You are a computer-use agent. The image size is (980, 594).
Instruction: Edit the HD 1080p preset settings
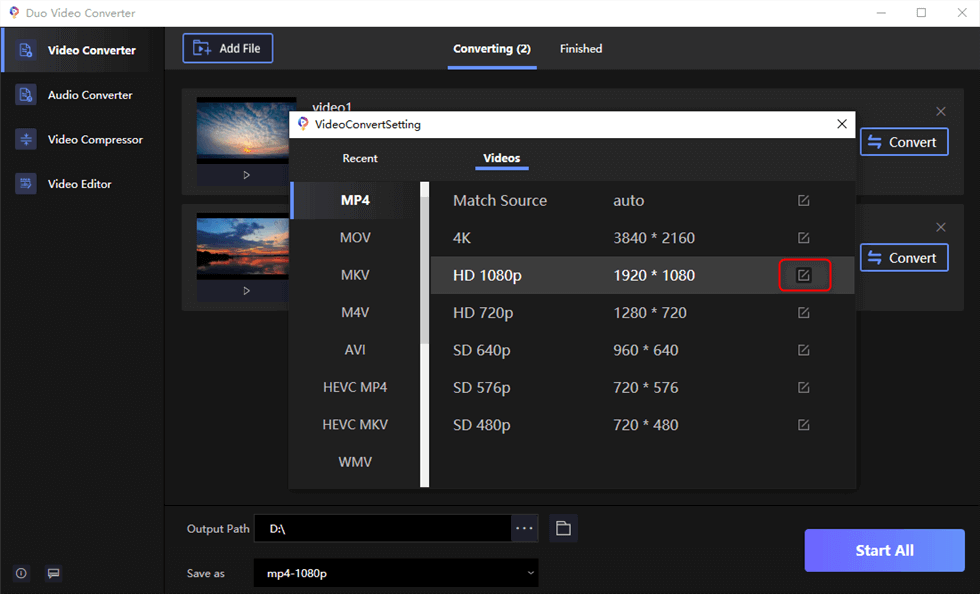(x=804, y=275)
